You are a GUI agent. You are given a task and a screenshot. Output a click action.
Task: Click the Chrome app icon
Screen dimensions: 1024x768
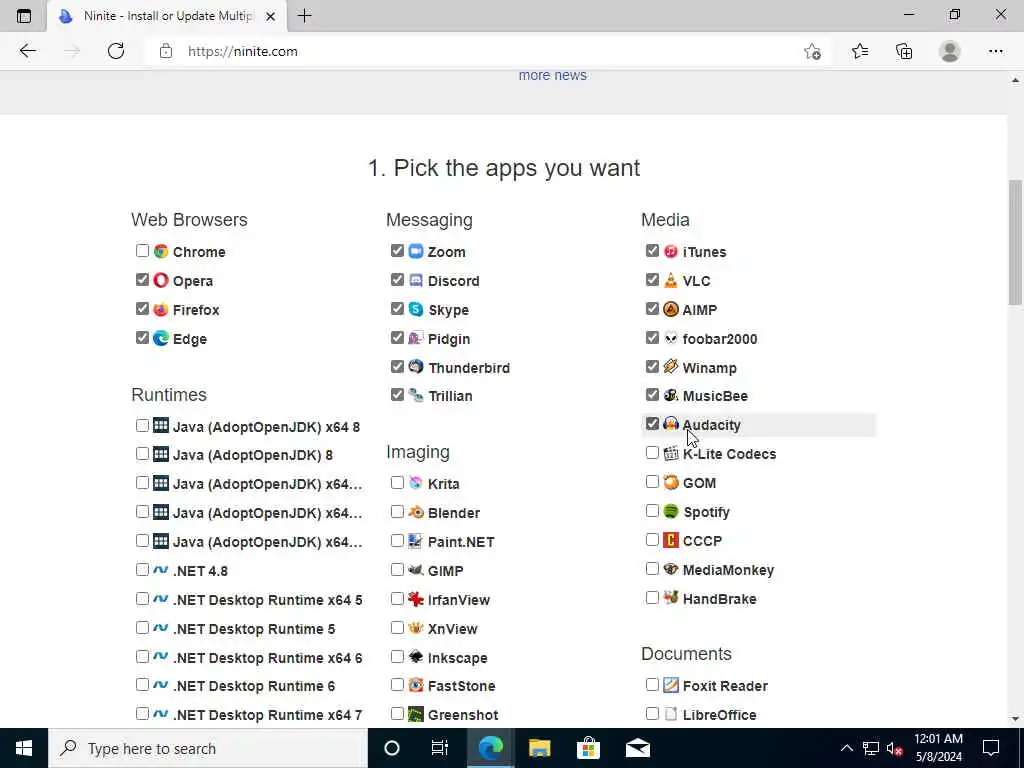[x=161, y=251]
